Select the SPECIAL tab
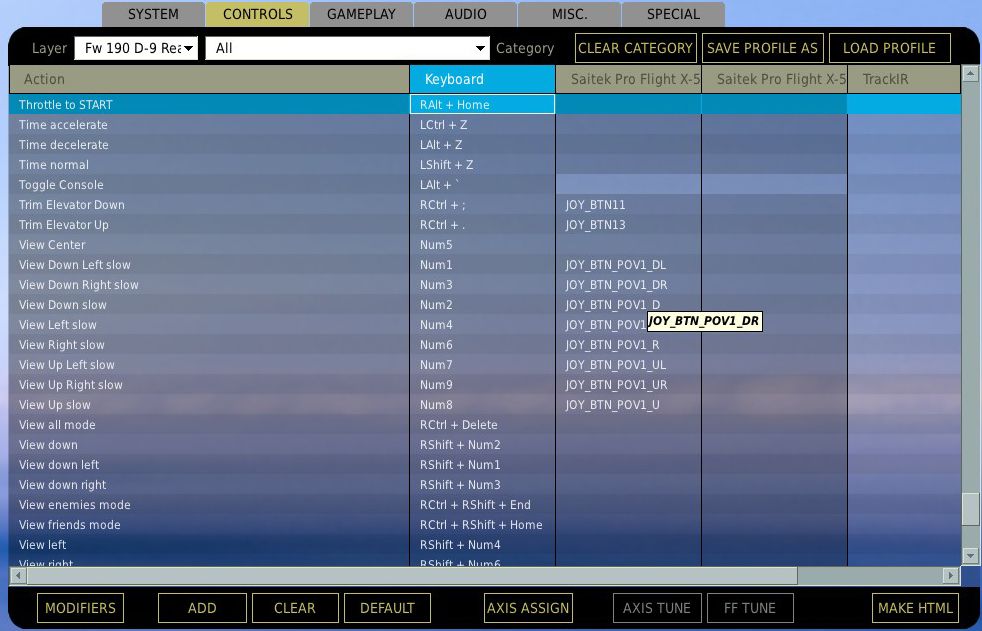 (673, 14)
